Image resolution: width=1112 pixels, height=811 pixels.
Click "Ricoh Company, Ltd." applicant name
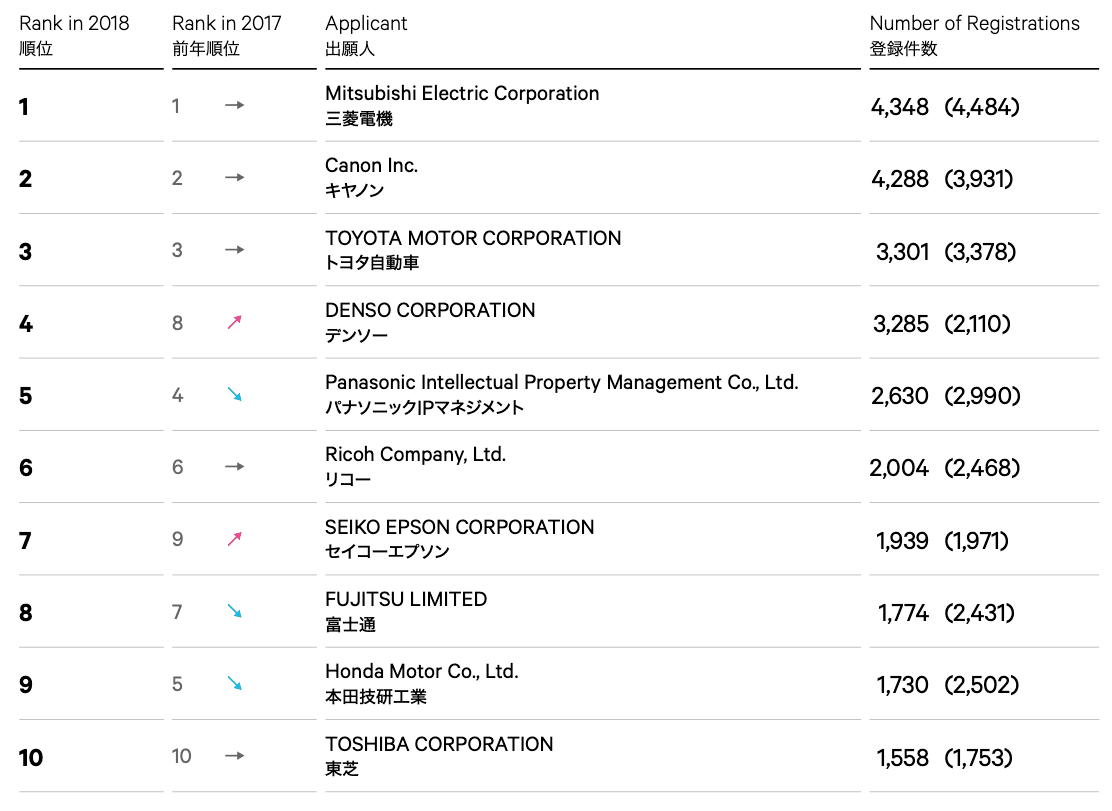416,454
